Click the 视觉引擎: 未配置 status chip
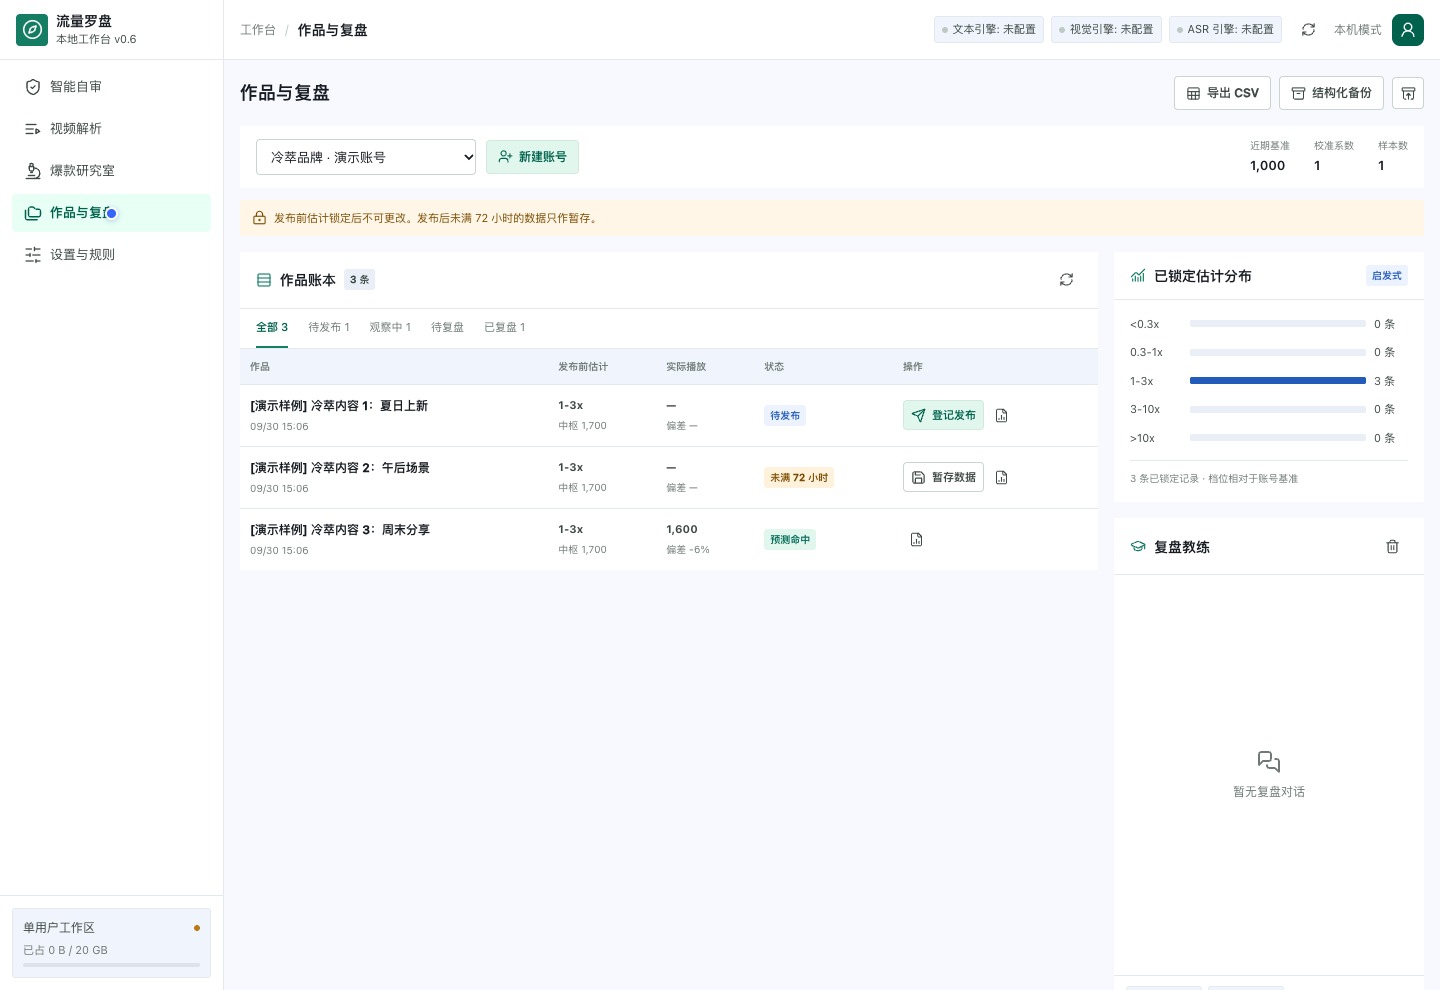 (1106, 30)
